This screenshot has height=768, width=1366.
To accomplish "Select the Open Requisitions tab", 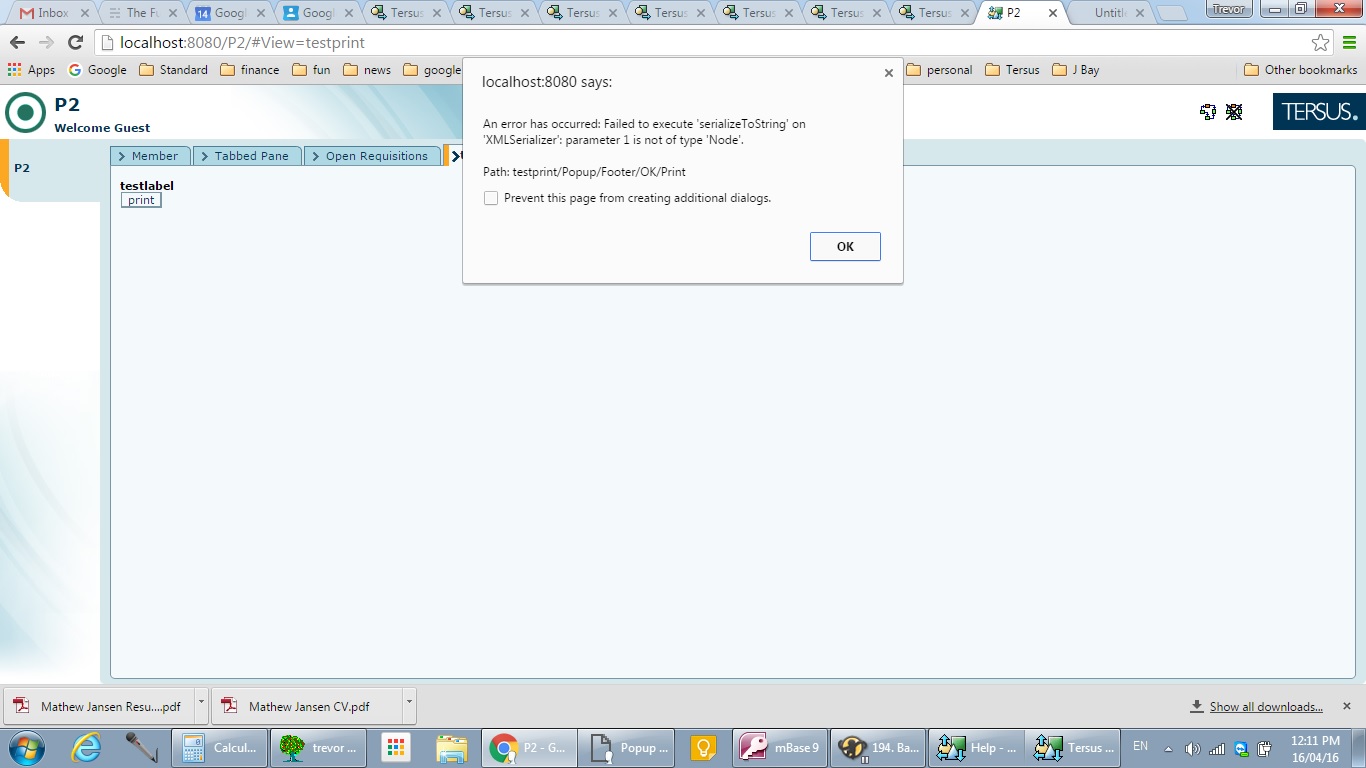I will coord(371,156).
